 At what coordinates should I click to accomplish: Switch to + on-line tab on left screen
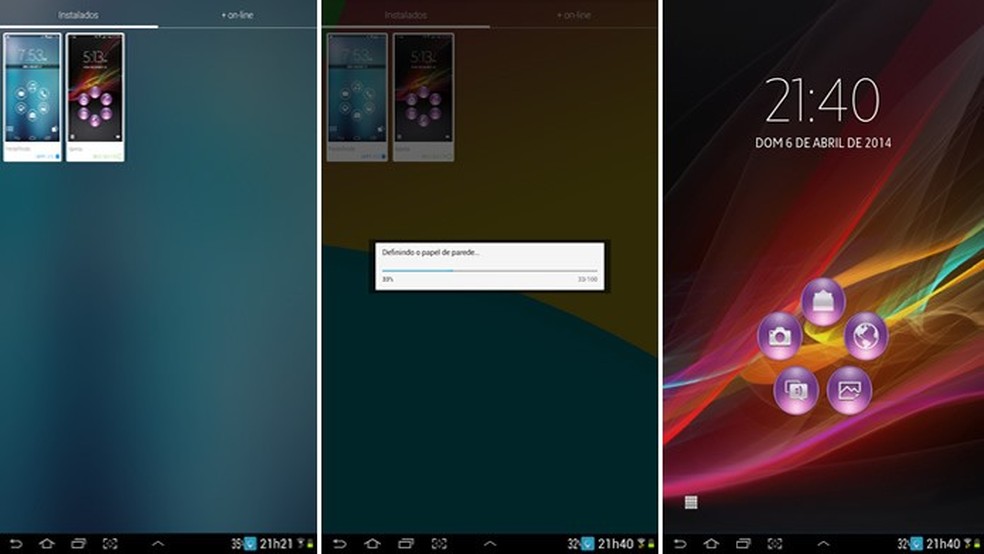pyautogui.click(x=237, y=14)
